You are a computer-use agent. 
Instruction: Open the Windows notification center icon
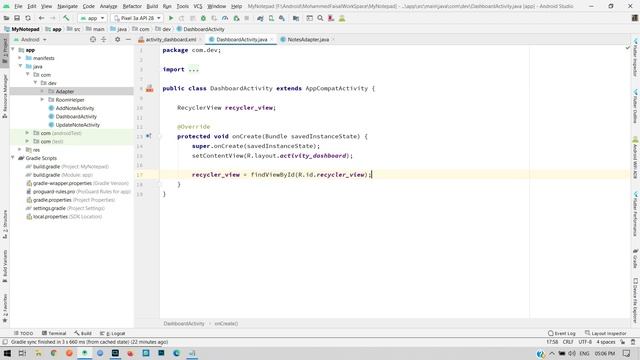pos(627,353)
